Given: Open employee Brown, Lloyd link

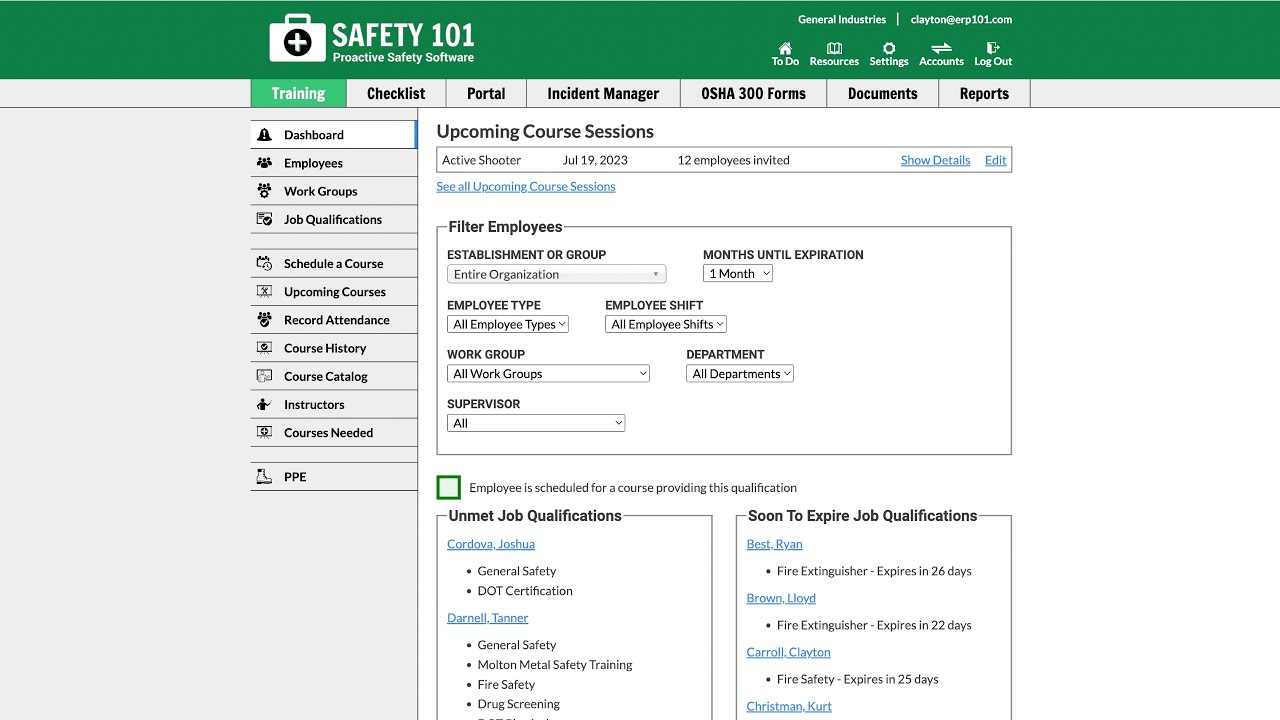Looking at the screenshot, I should point(781,598).
